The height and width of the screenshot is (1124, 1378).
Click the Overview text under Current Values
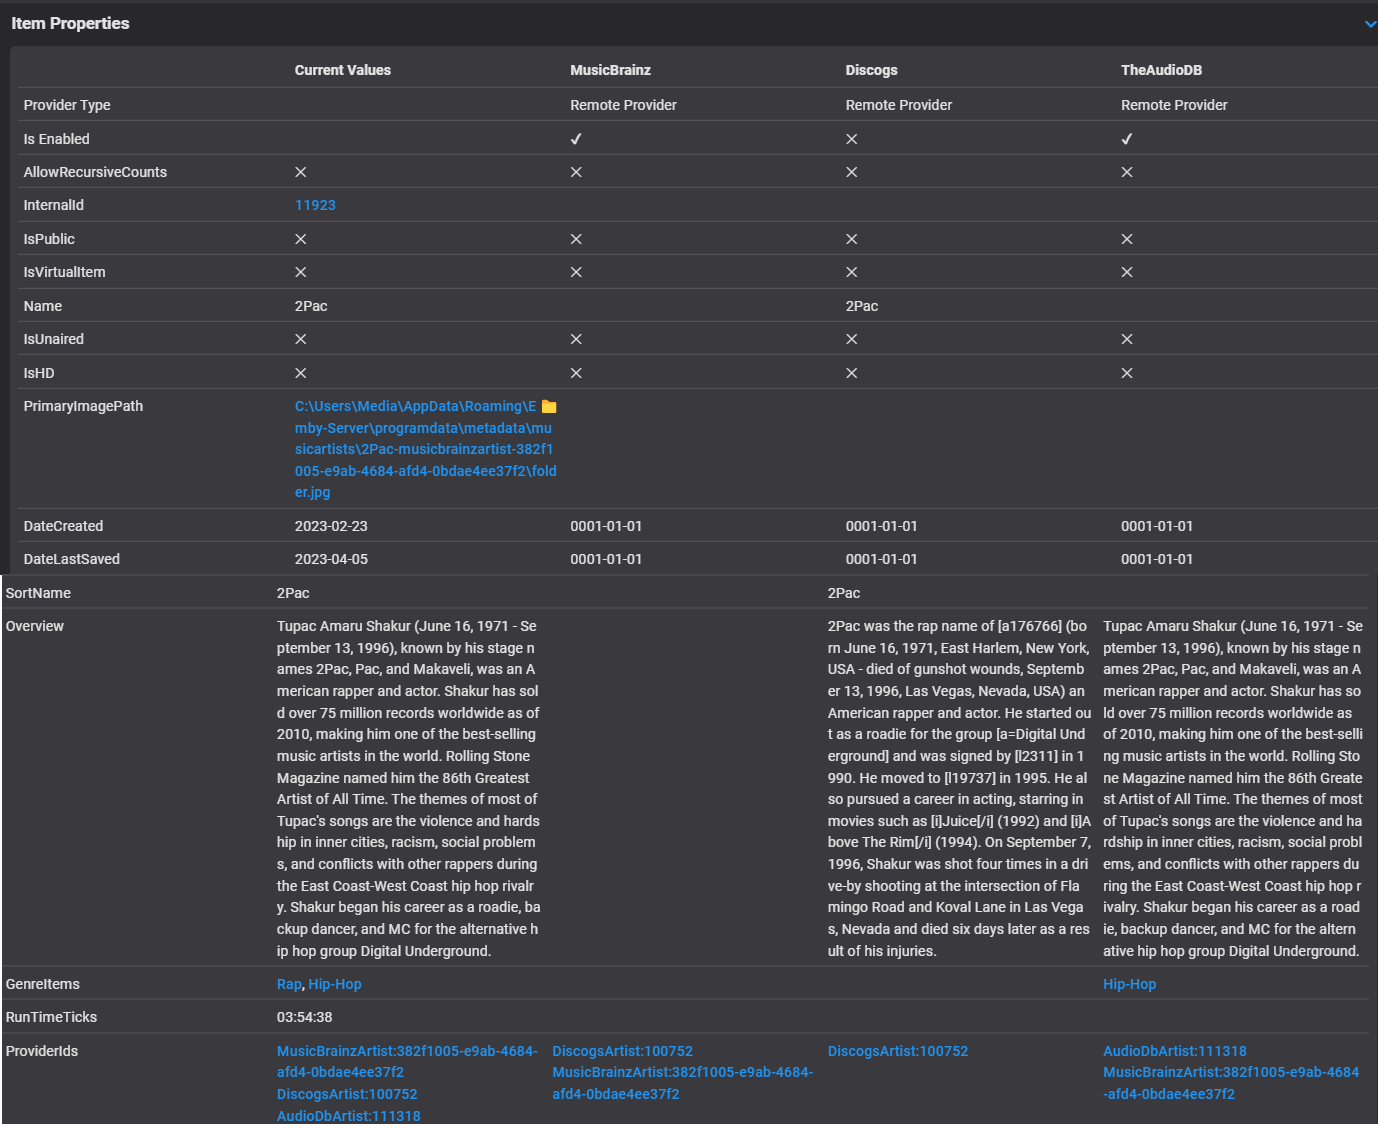[x=409, y=788]
